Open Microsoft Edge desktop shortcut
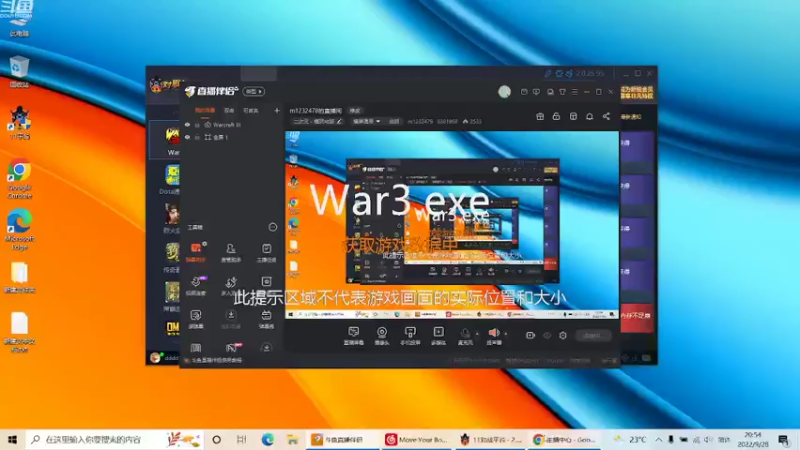Image resolution: width=800 pixels, height=450 pixels. coord(19,230)
